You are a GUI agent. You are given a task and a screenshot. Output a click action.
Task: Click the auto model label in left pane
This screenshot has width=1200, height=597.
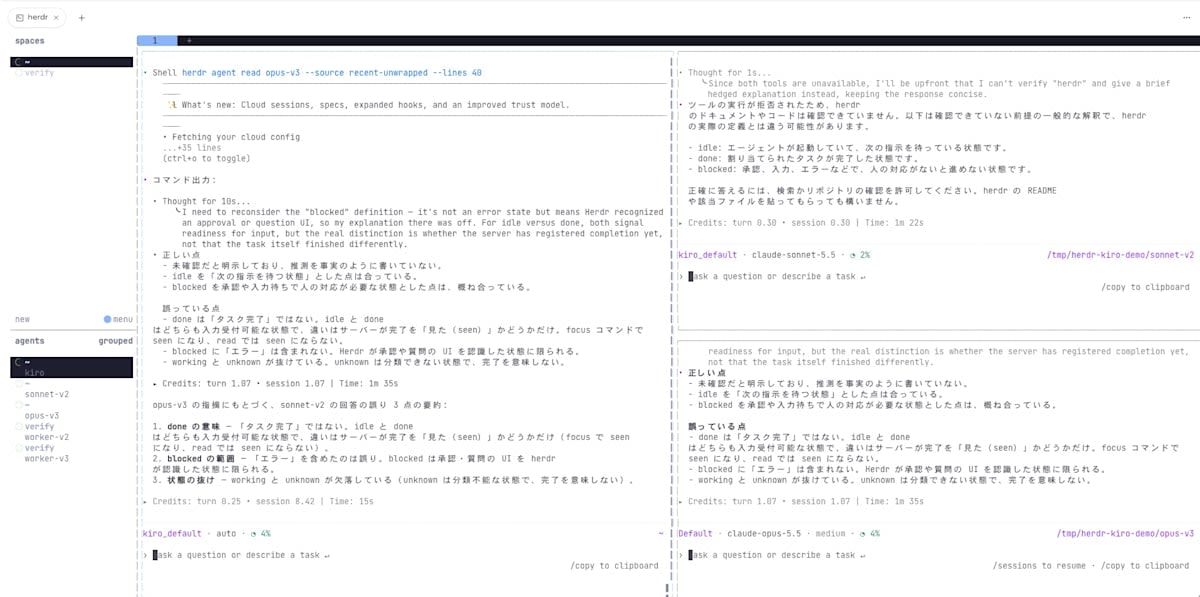(x=226, y=533)
